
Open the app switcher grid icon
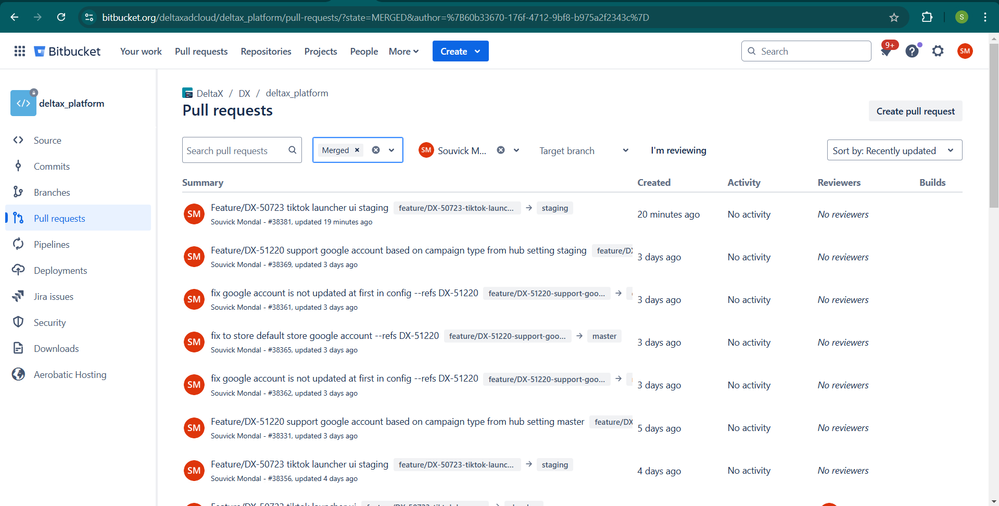pyautogui.click(x=20, y=51)
